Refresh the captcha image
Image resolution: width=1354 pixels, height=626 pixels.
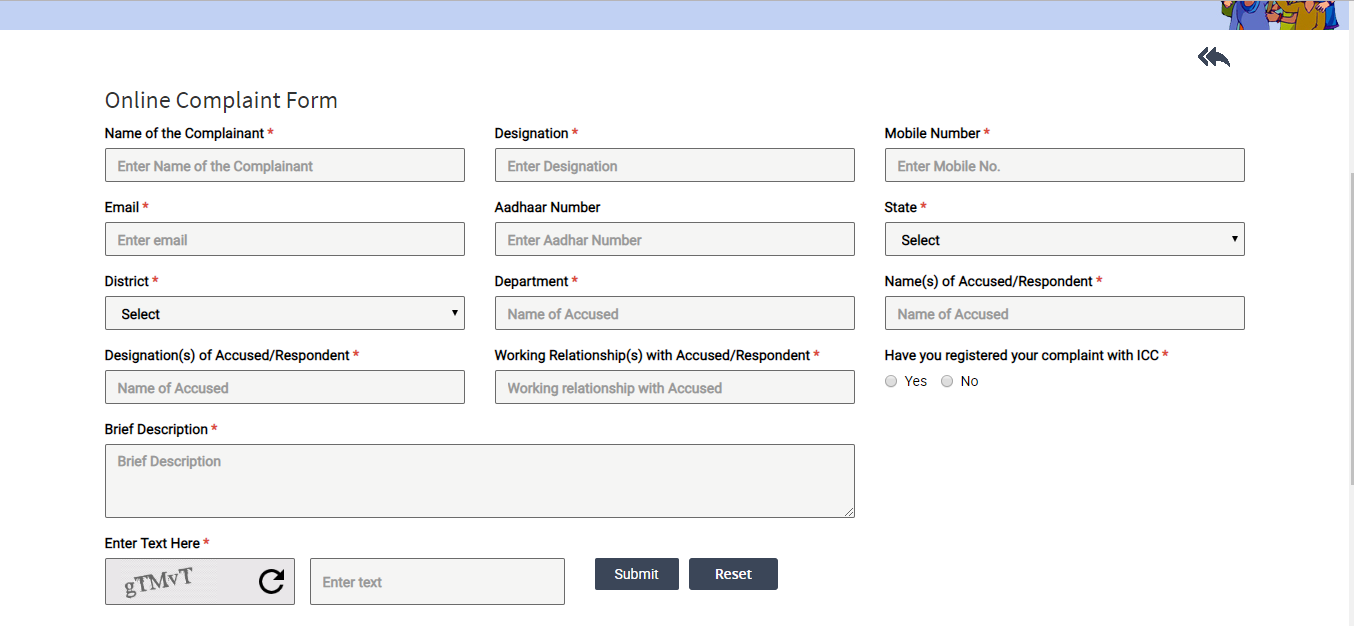click(271, 581)
